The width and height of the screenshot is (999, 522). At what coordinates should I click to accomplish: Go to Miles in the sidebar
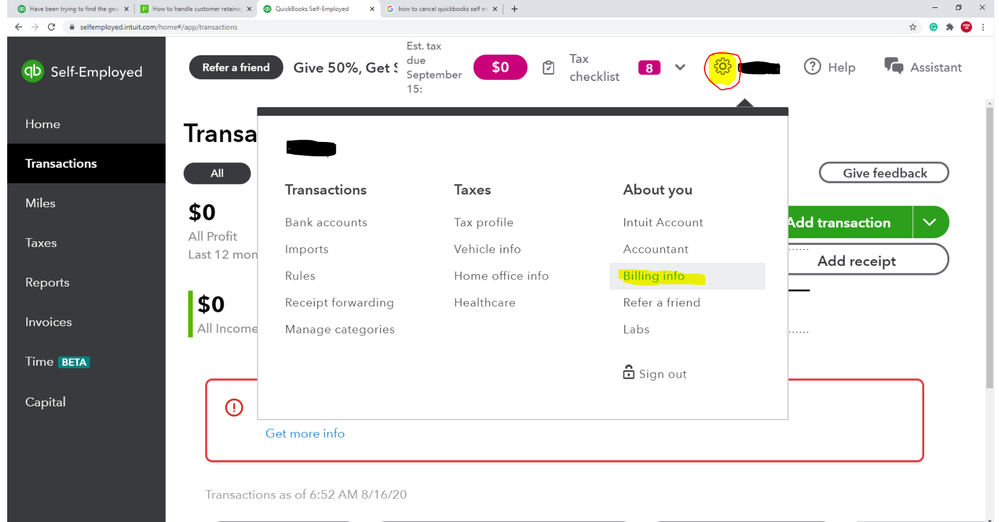click(x=40, y=203)
